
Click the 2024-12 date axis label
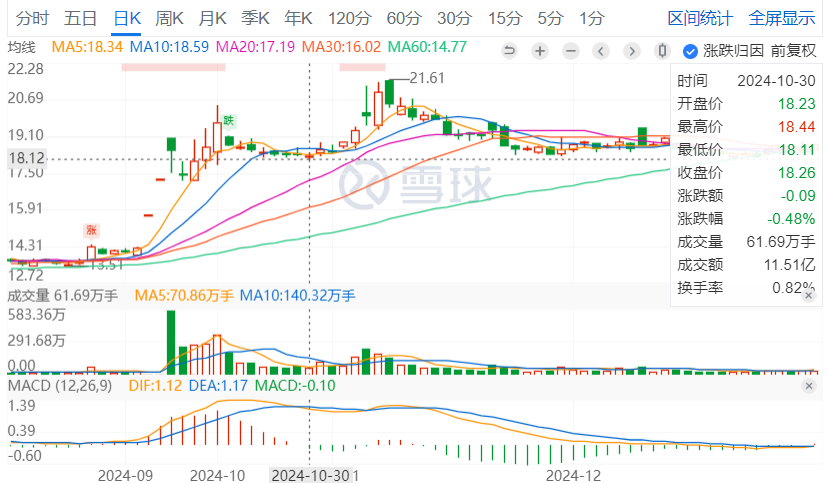(x=573, y=476)
